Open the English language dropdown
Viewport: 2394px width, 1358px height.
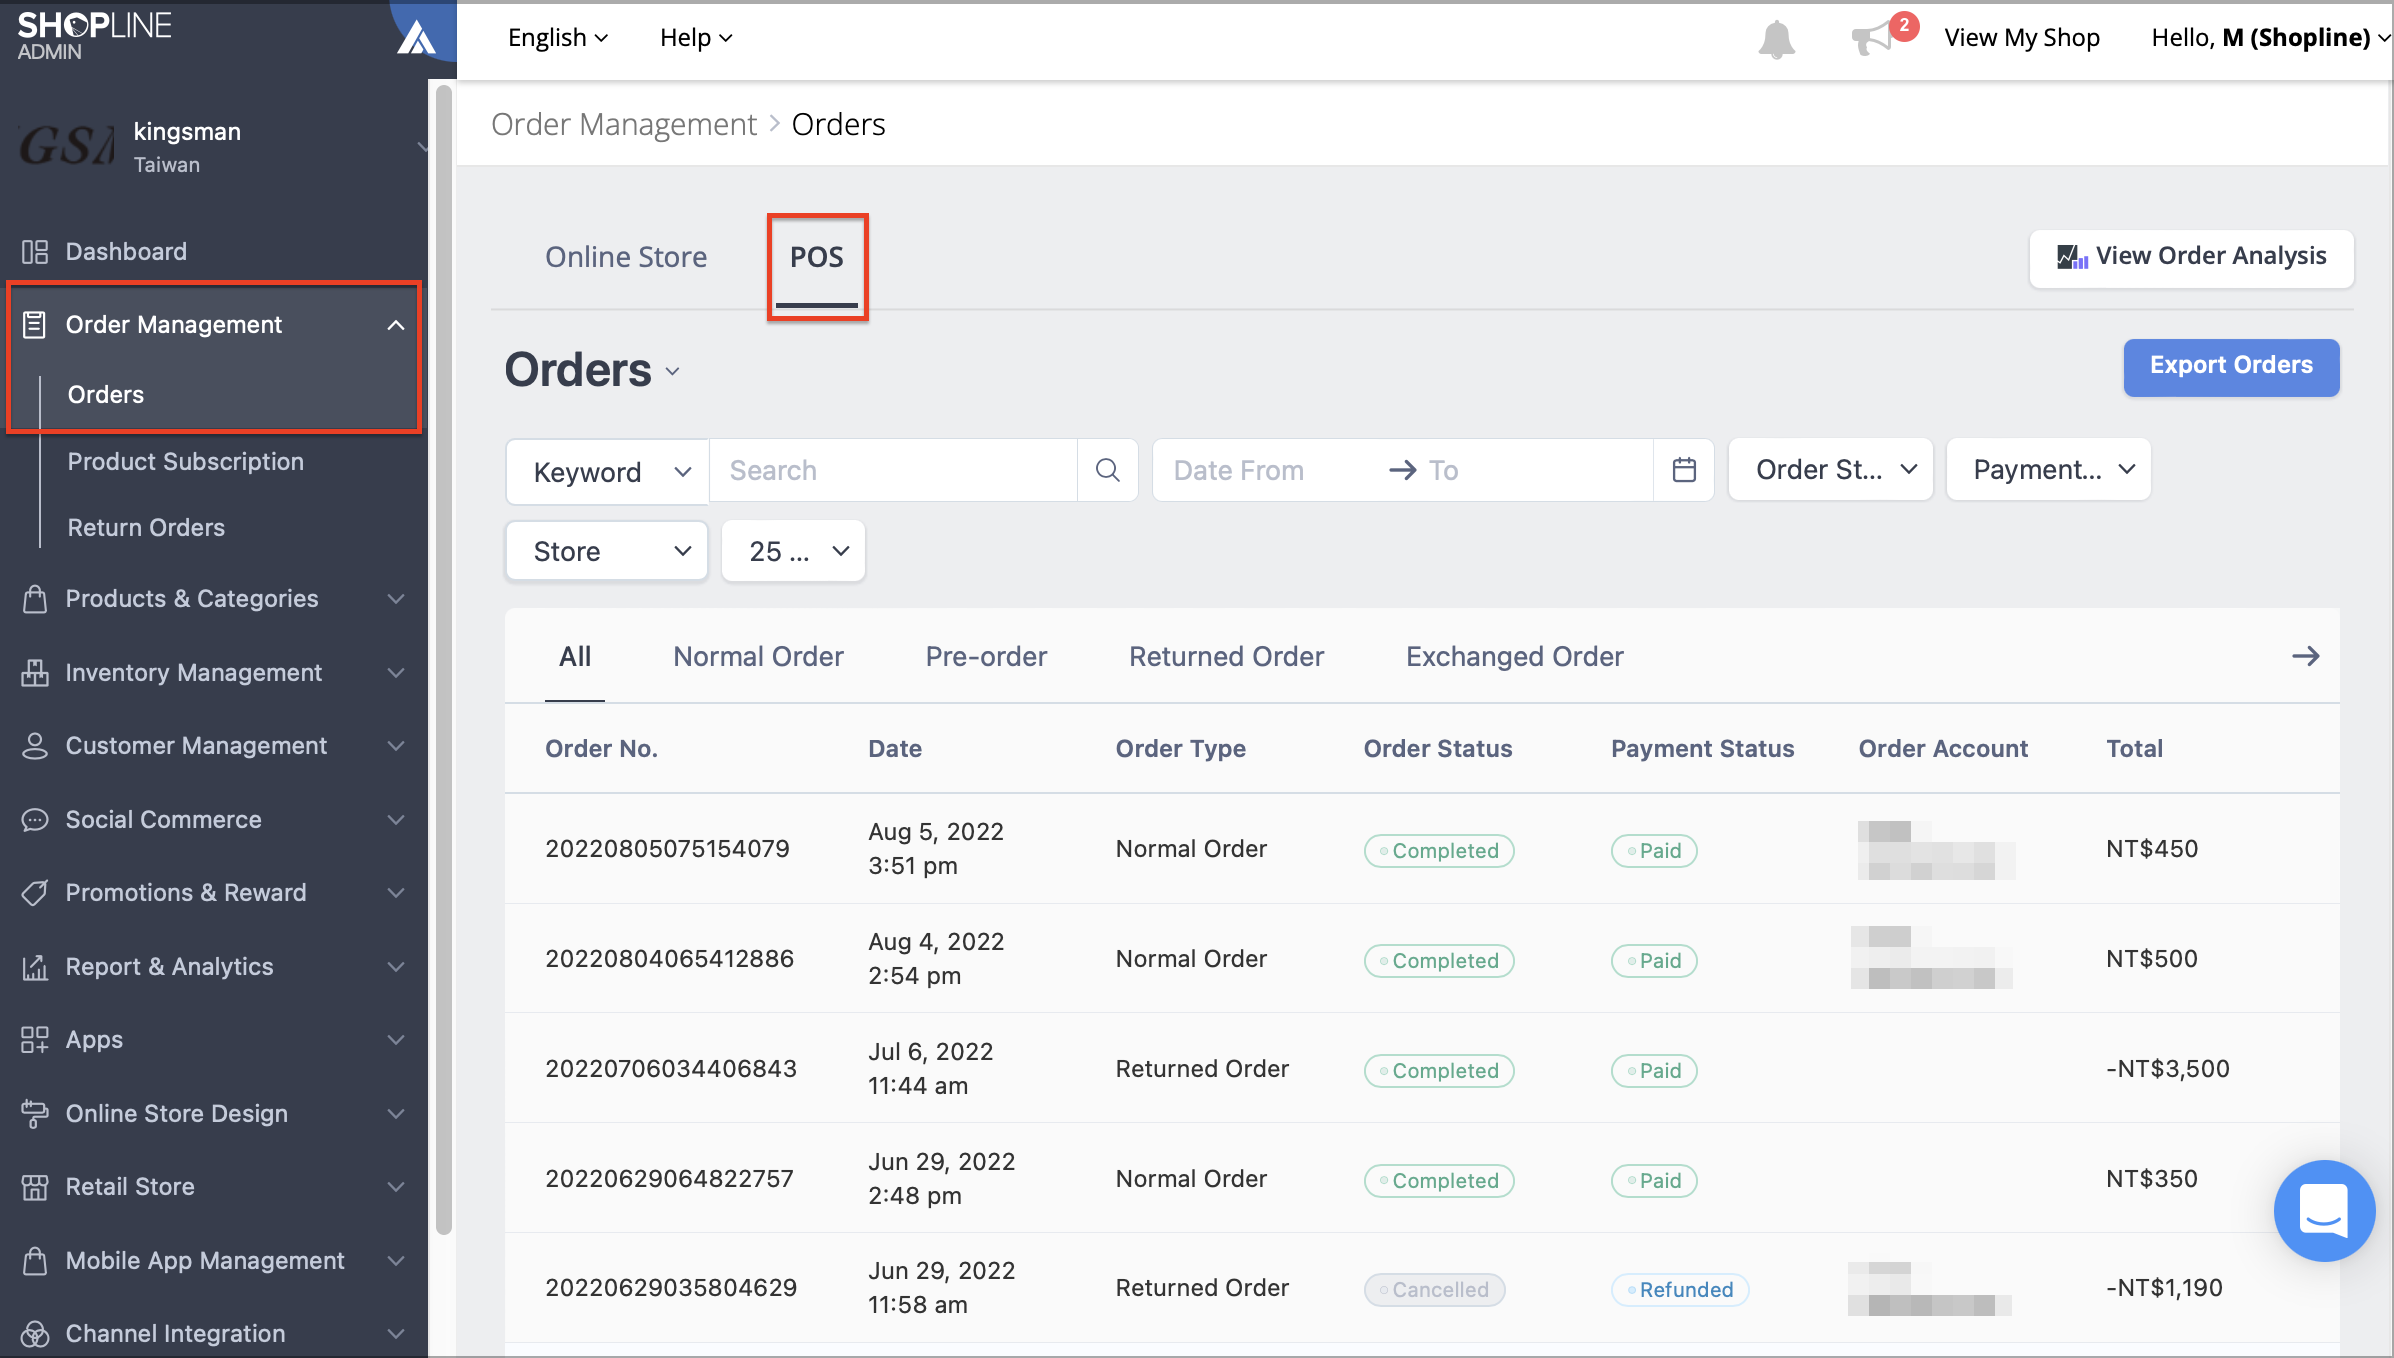(558, 38)
